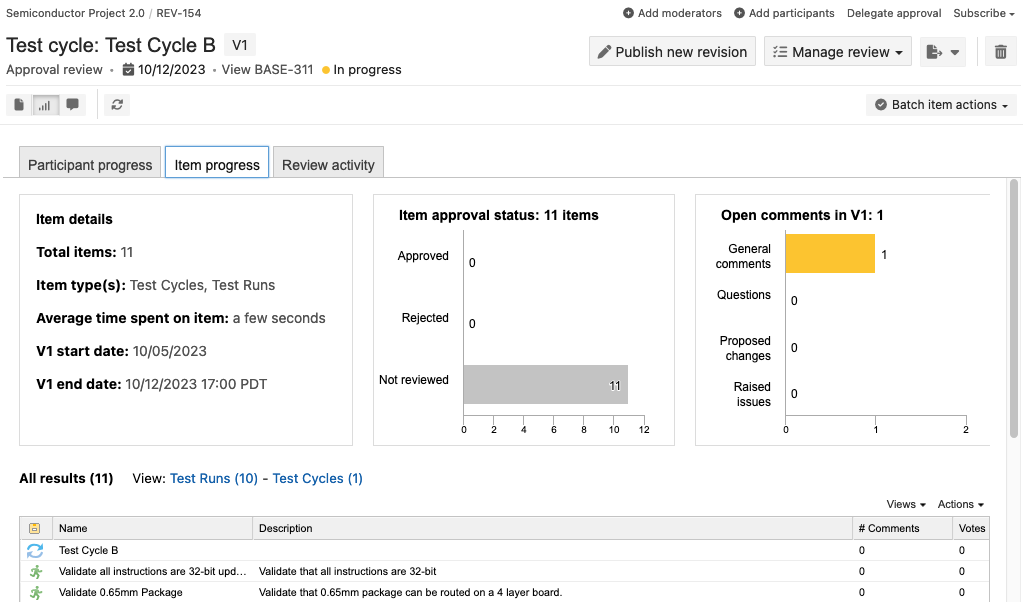Open the Manage review dropdown
The width and height of the screenshot is (1023, 602).
click(838, 52)
